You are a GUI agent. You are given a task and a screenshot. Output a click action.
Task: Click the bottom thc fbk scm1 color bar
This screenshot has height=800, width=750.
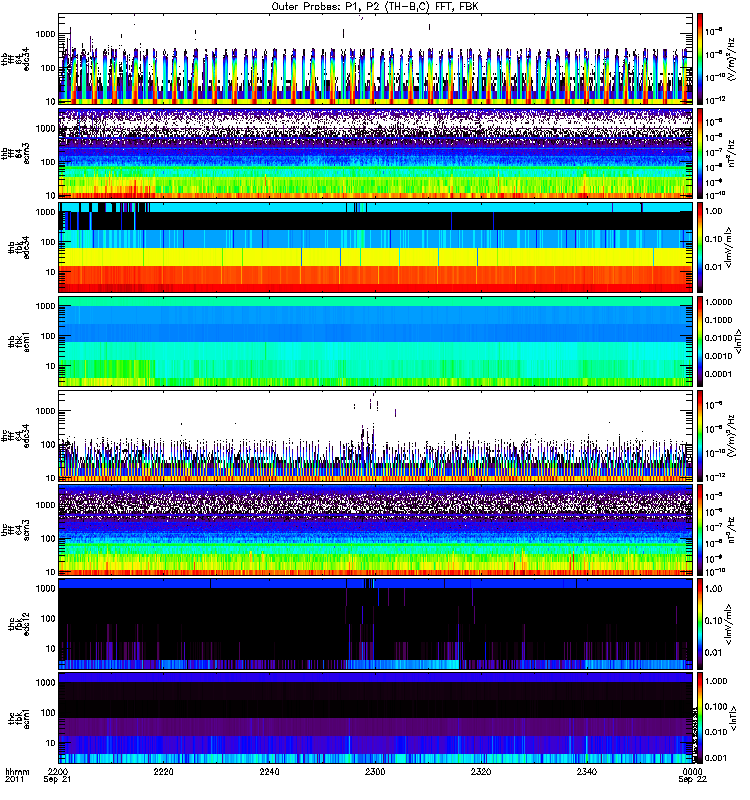click(x=701, y=716)
